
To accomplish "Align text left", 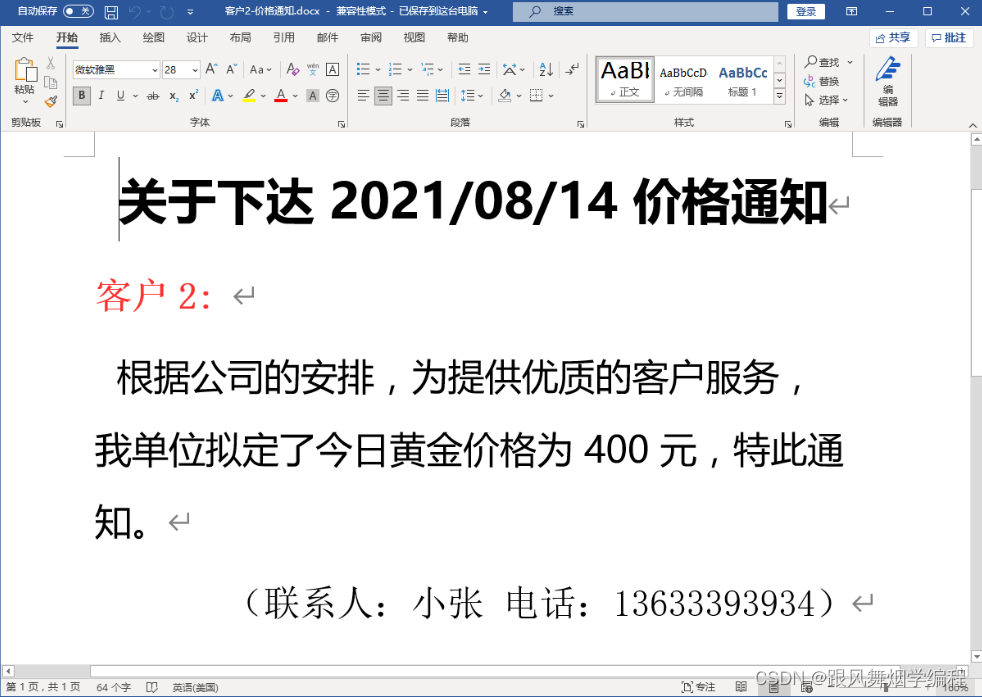I will (363, 96).
